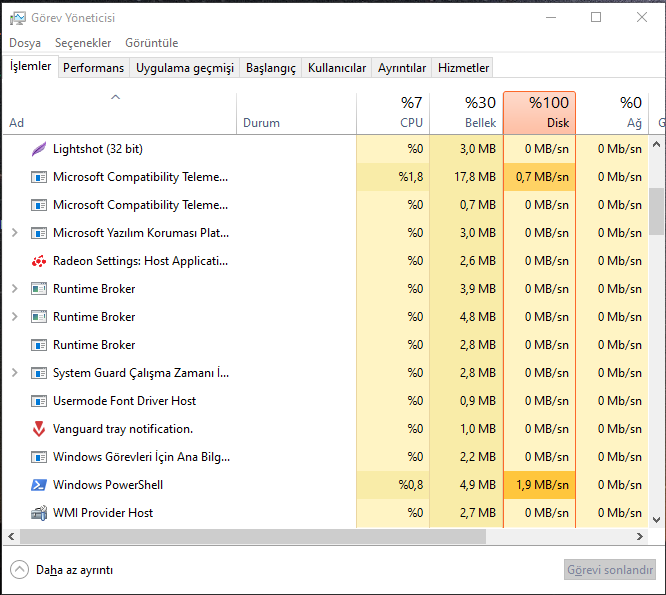This screenshot has width=666, height=595.
Task: Expand the System Guard Çalışma Zamanı process
Action: click(x=14, y=373)
